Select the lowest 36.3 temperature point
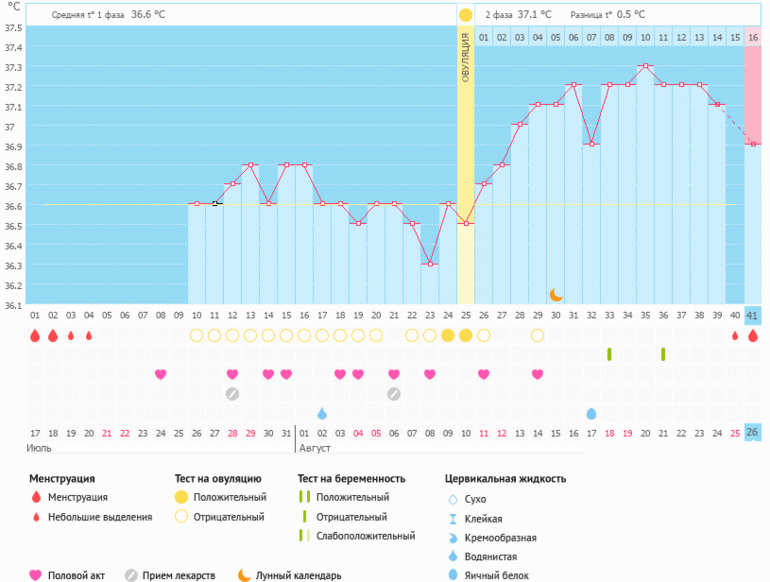This screenshot has height=582, width=770. coord(430,264)
